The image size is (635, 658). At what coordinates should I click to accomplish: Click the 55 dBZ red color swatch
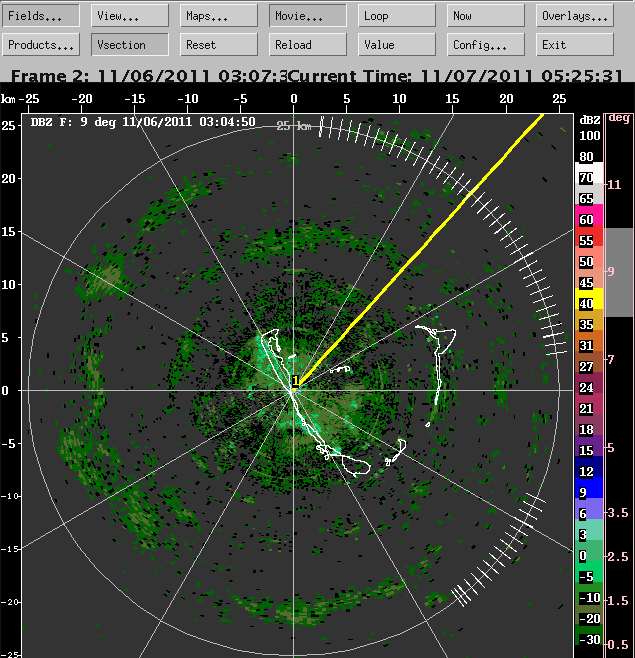pos(589,236)
